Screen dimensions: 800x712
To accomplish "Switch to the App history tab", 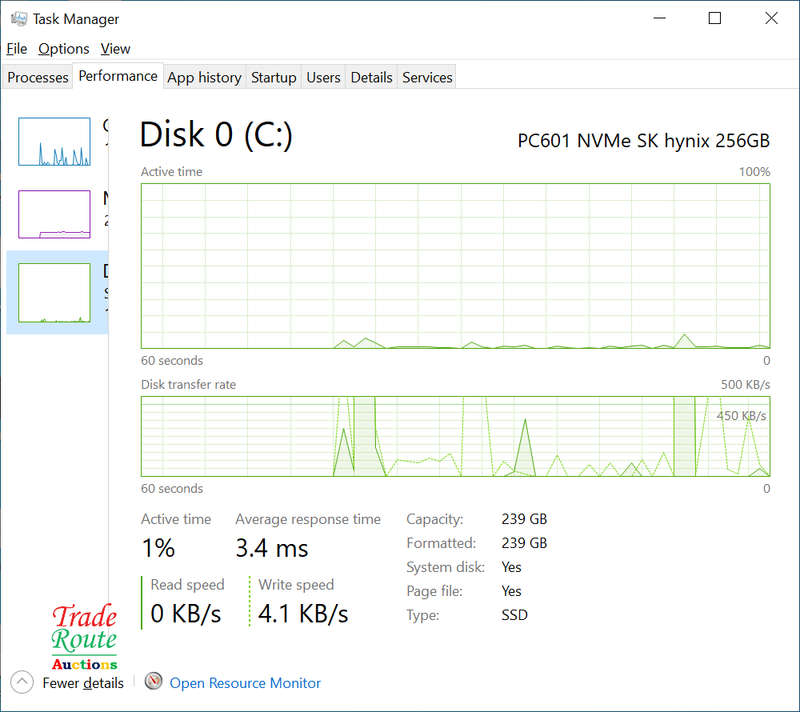I will (x=204, y=77).
